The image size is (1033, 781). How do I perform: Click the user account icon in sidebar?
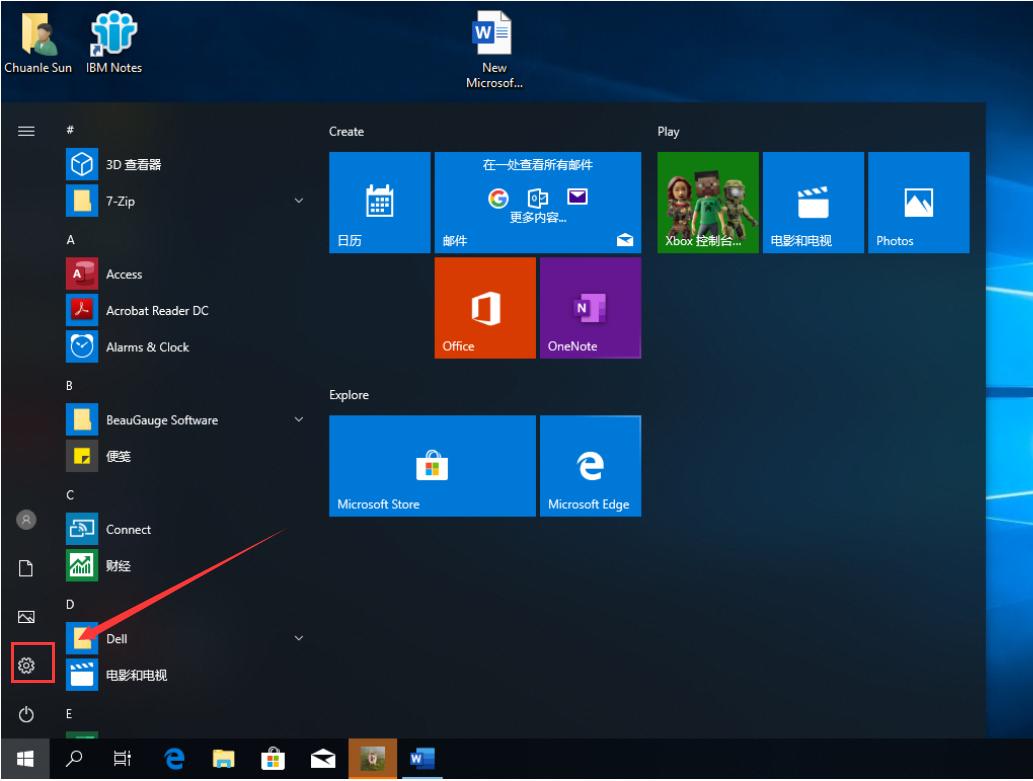coord(26,519)
